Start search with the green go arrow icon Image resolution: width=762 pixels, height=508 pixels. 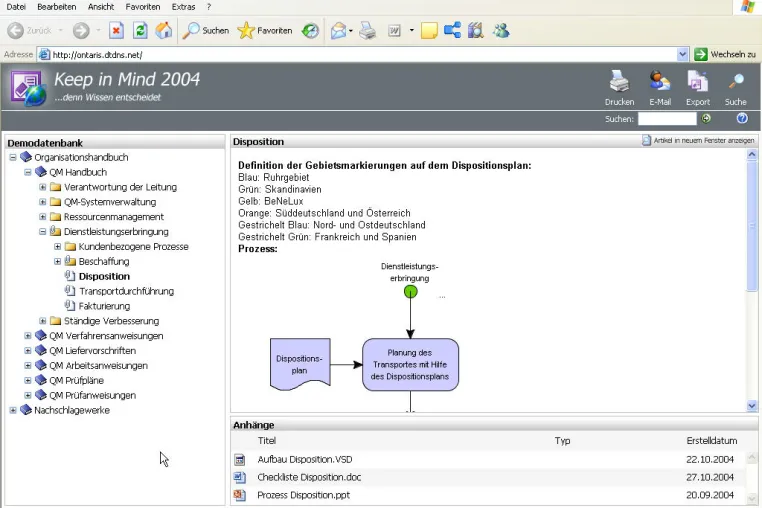(x=706, y=118)
